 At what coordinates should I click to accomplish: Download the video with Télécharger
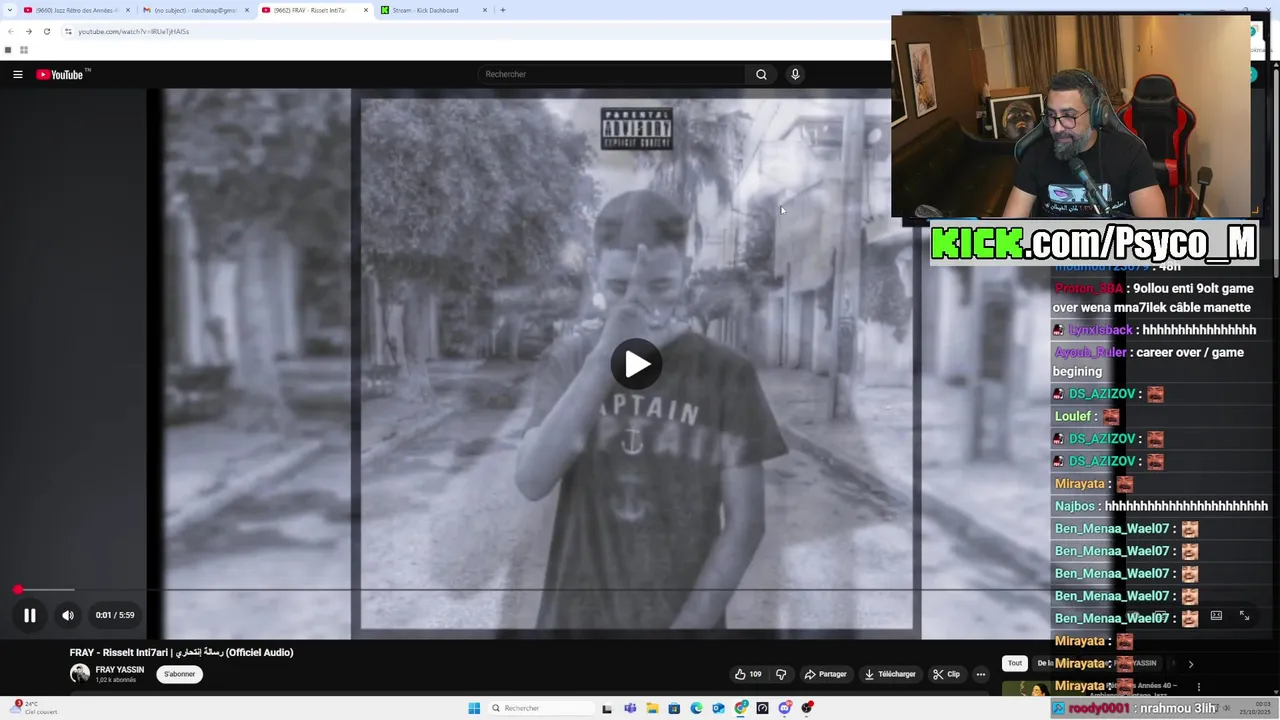click(890, 674)
